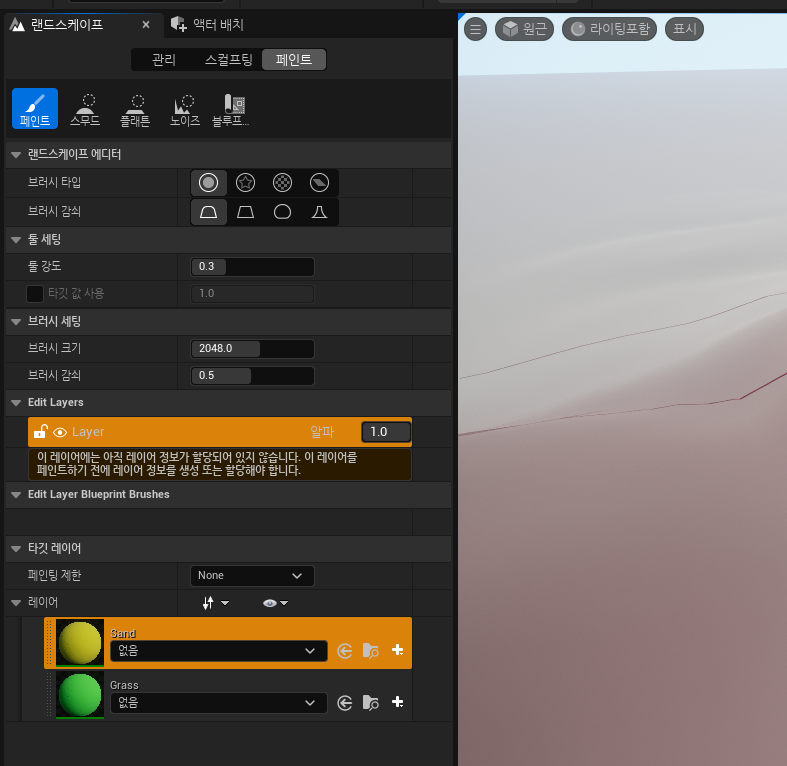Viewport: 787px width, 766px height.
Task: Use selected asset arrow for Grass layer
Action: 345,703
